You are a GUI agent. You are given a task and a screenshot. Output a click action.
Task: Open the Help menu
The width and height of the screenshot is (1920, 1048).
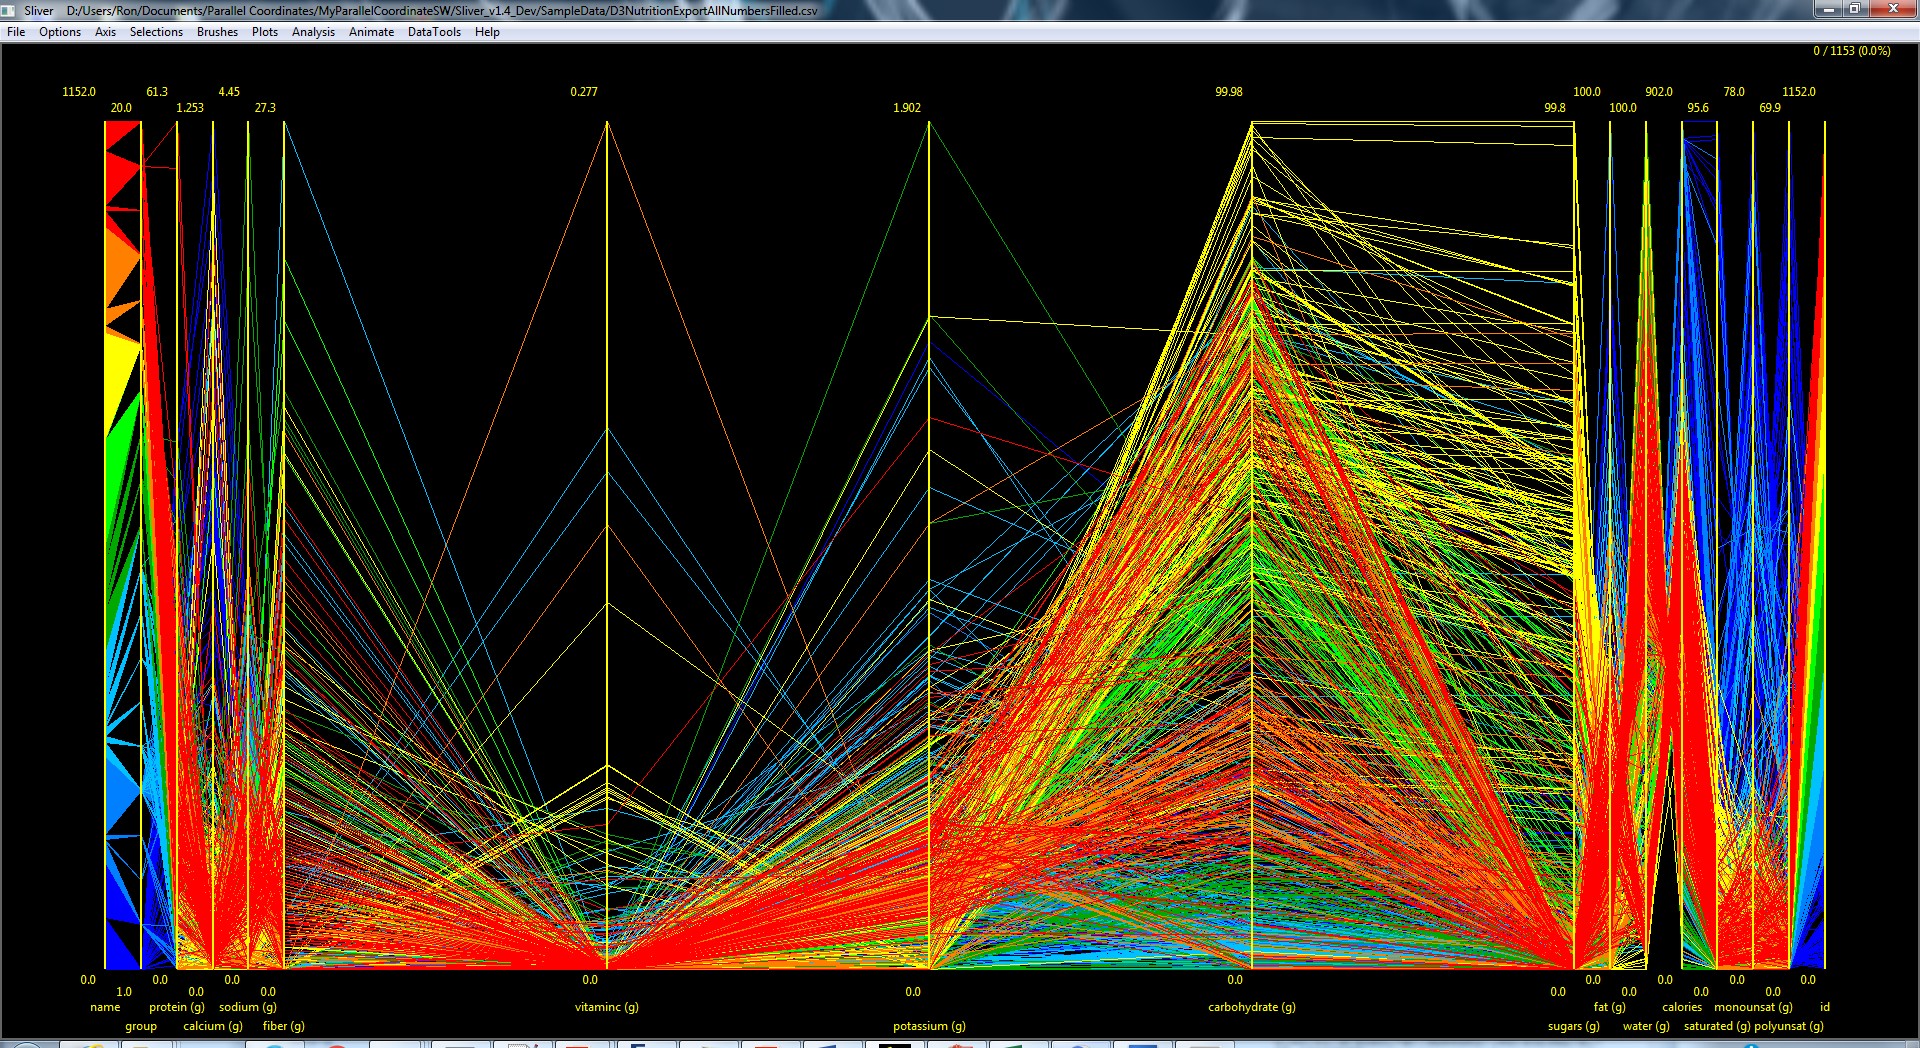coord(487,32)
